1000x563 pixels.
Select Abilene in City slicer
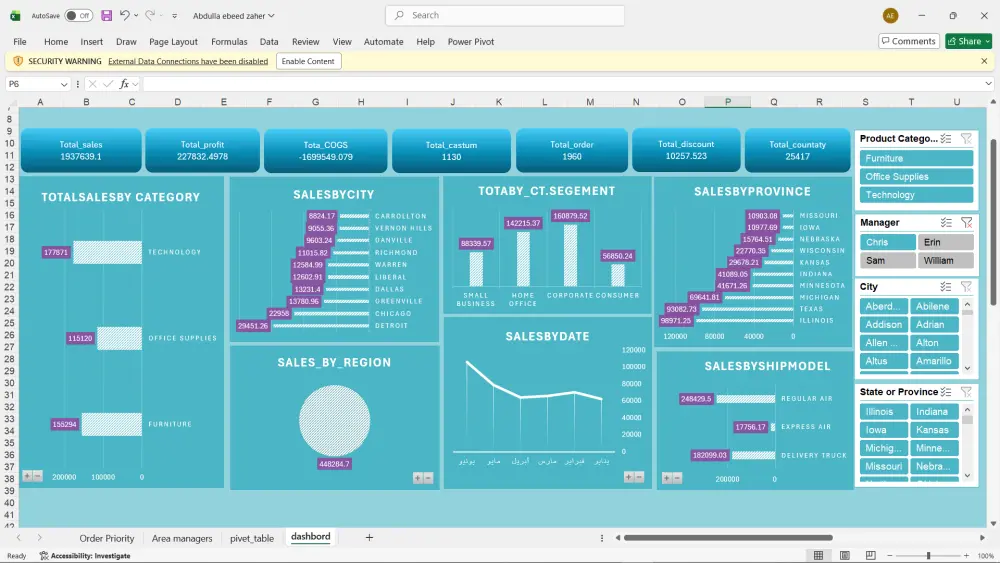tap(934, 306)
